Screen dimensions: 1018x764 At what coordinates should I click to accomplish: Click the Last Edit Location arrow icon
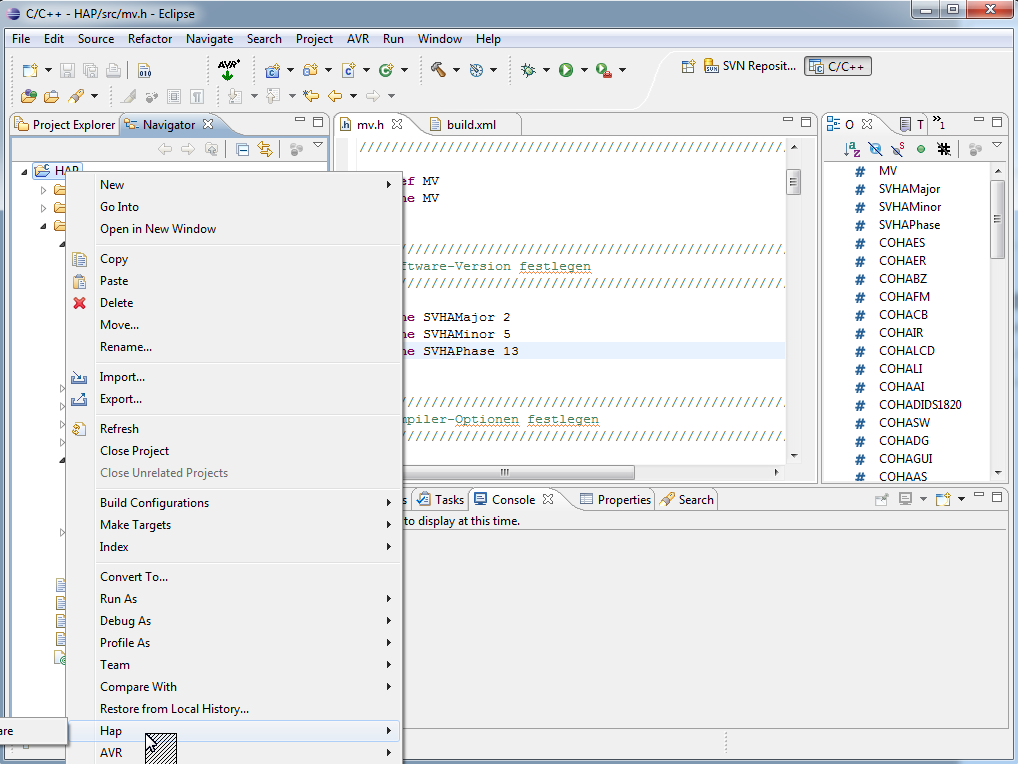point(311,96)
